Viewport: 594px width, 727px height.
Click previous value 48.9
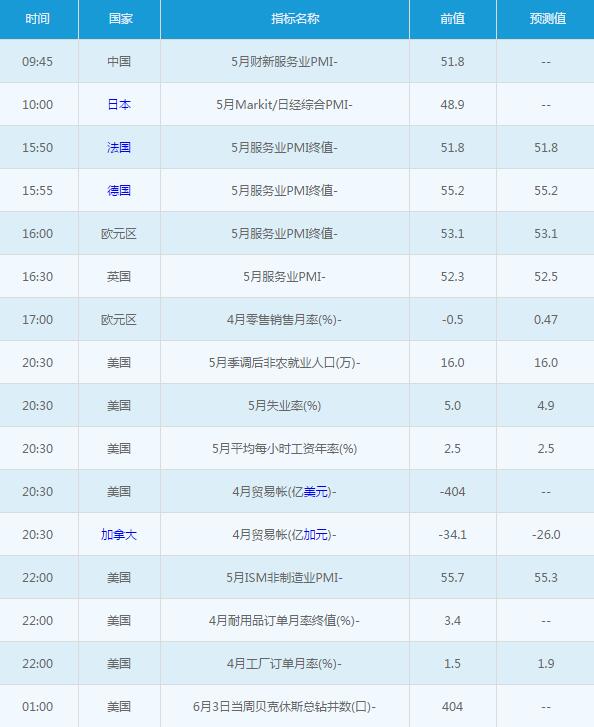tap(453, 105)
